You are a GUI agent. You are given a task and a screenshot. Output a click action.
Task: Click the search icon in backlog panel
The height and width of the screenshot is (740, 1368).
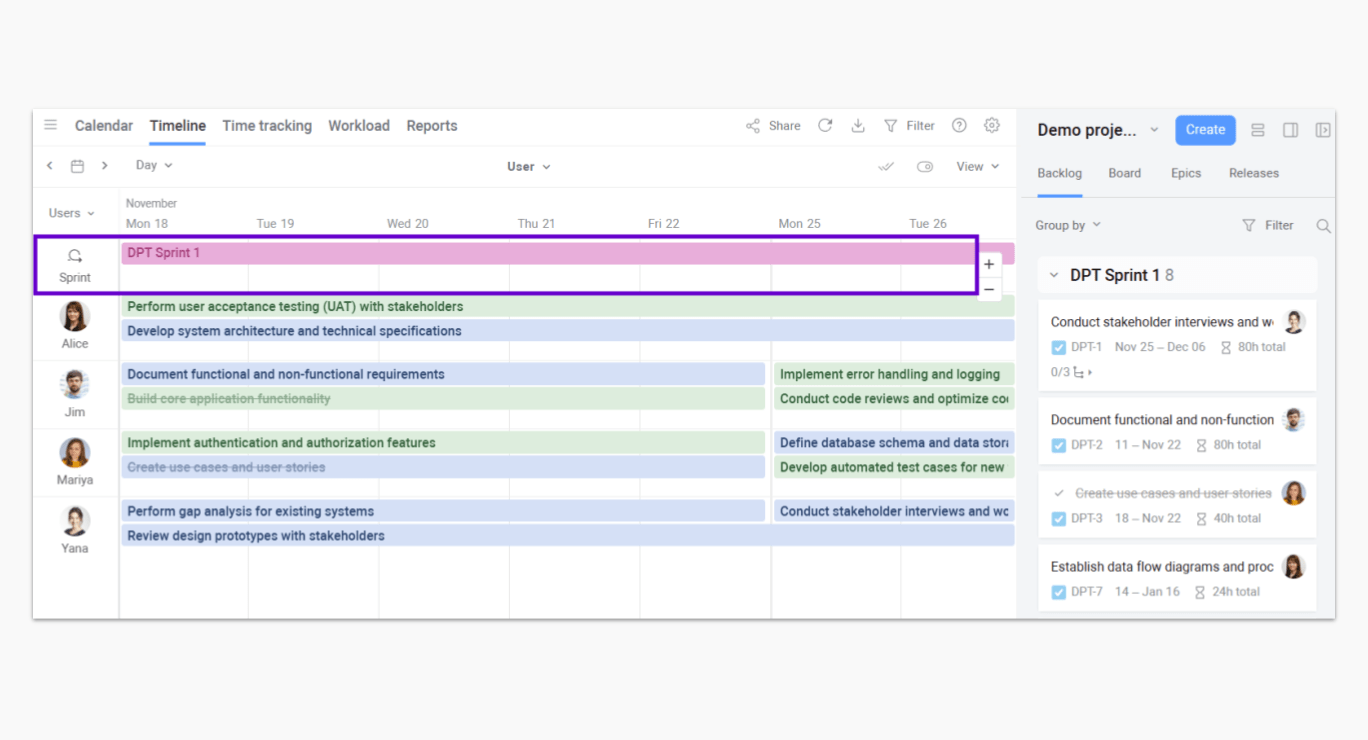(x=1323, y=226)
